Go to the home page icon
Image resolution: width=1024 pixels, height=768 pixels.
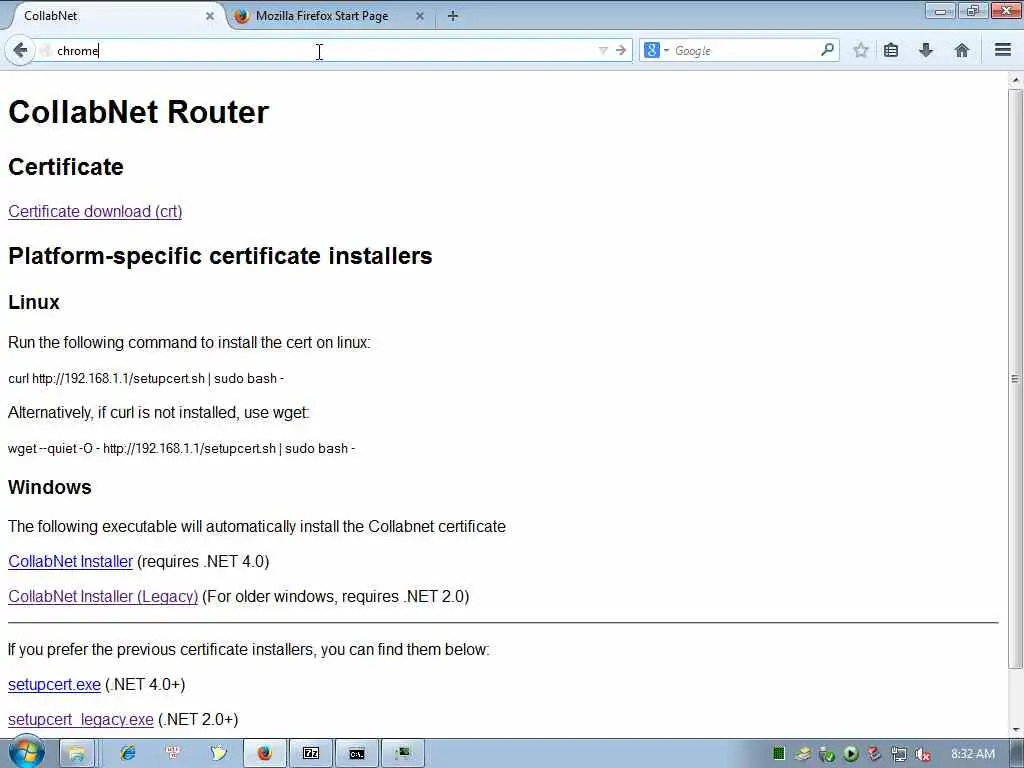(961, 50)
